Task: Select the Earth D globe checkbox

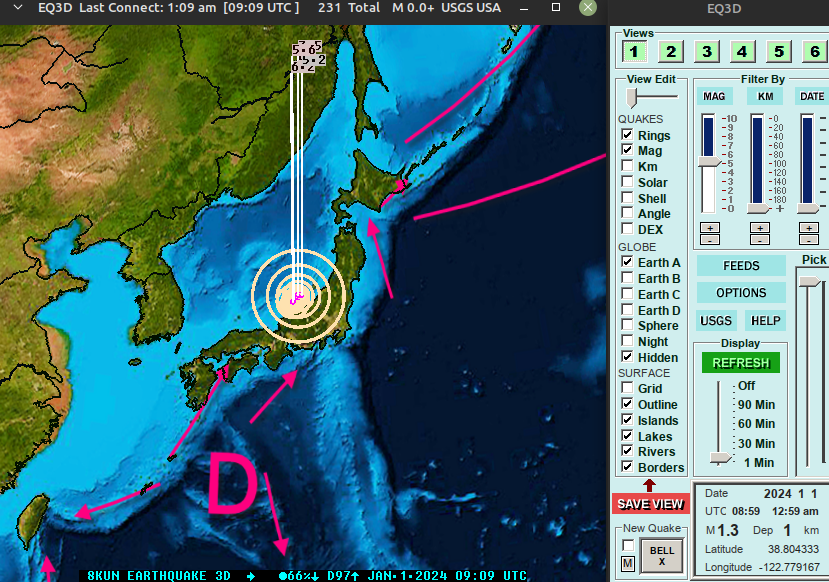Action: tap(627, 309)
